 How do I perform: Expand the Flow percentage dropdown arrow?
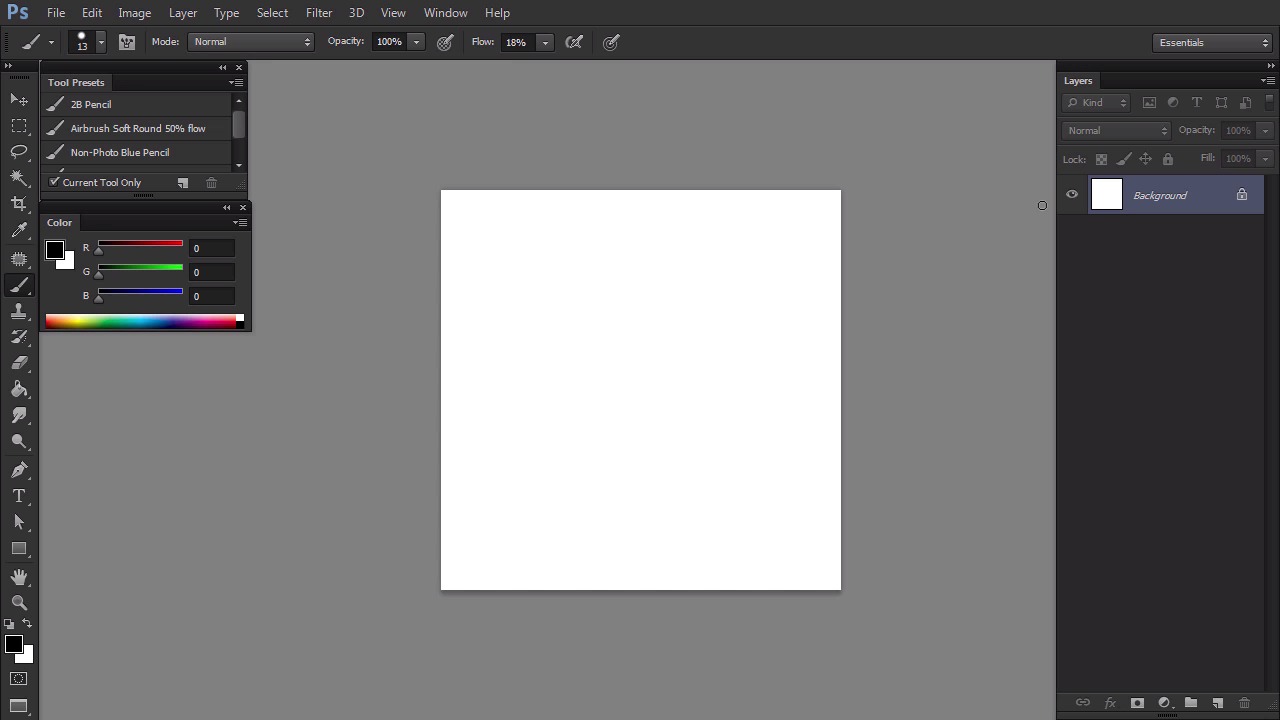coord(545,42)
